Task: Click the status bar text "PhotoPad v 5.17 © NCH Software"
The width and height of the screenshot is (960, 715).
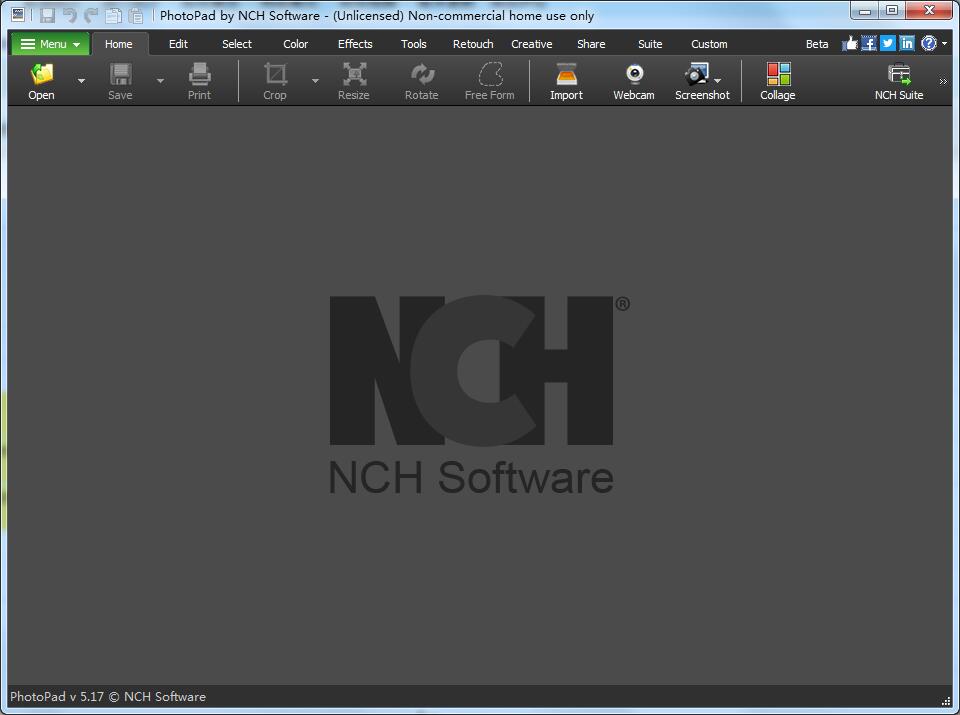Action: click(108, 697)
